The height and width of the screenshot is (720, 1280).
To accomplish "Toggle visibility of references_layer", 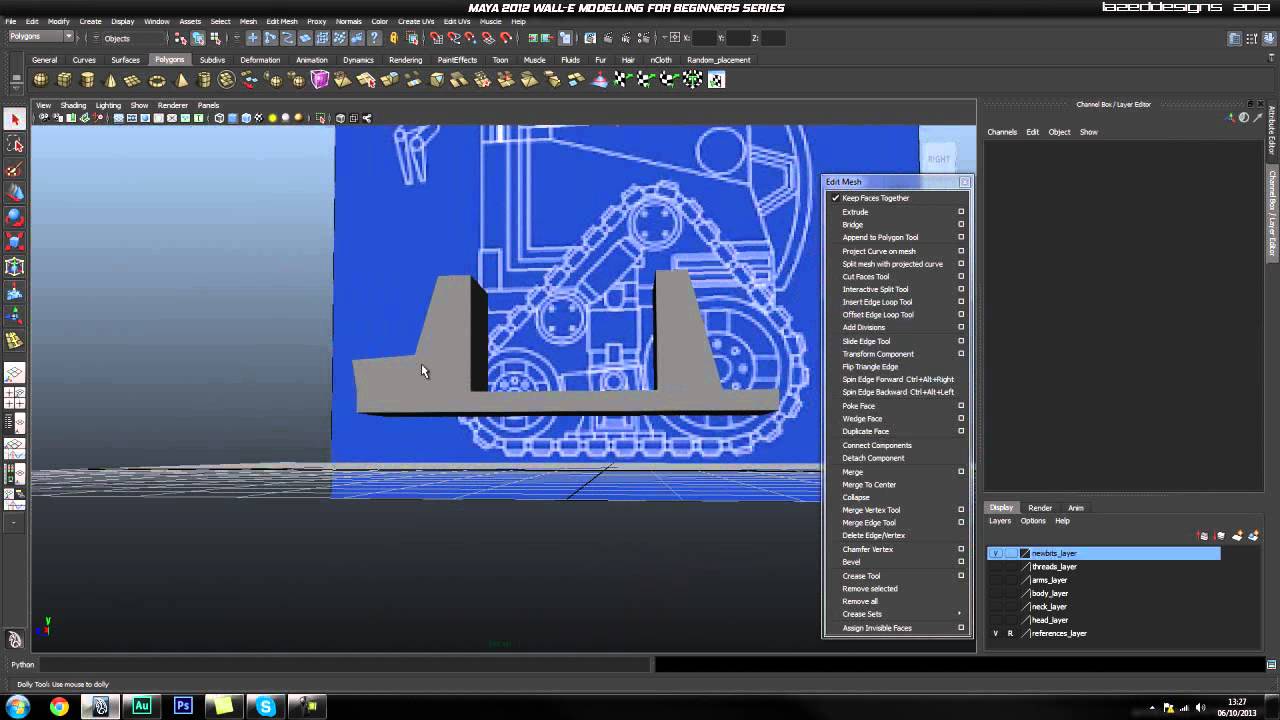I will pyautogui.click(x=995, y=634).
